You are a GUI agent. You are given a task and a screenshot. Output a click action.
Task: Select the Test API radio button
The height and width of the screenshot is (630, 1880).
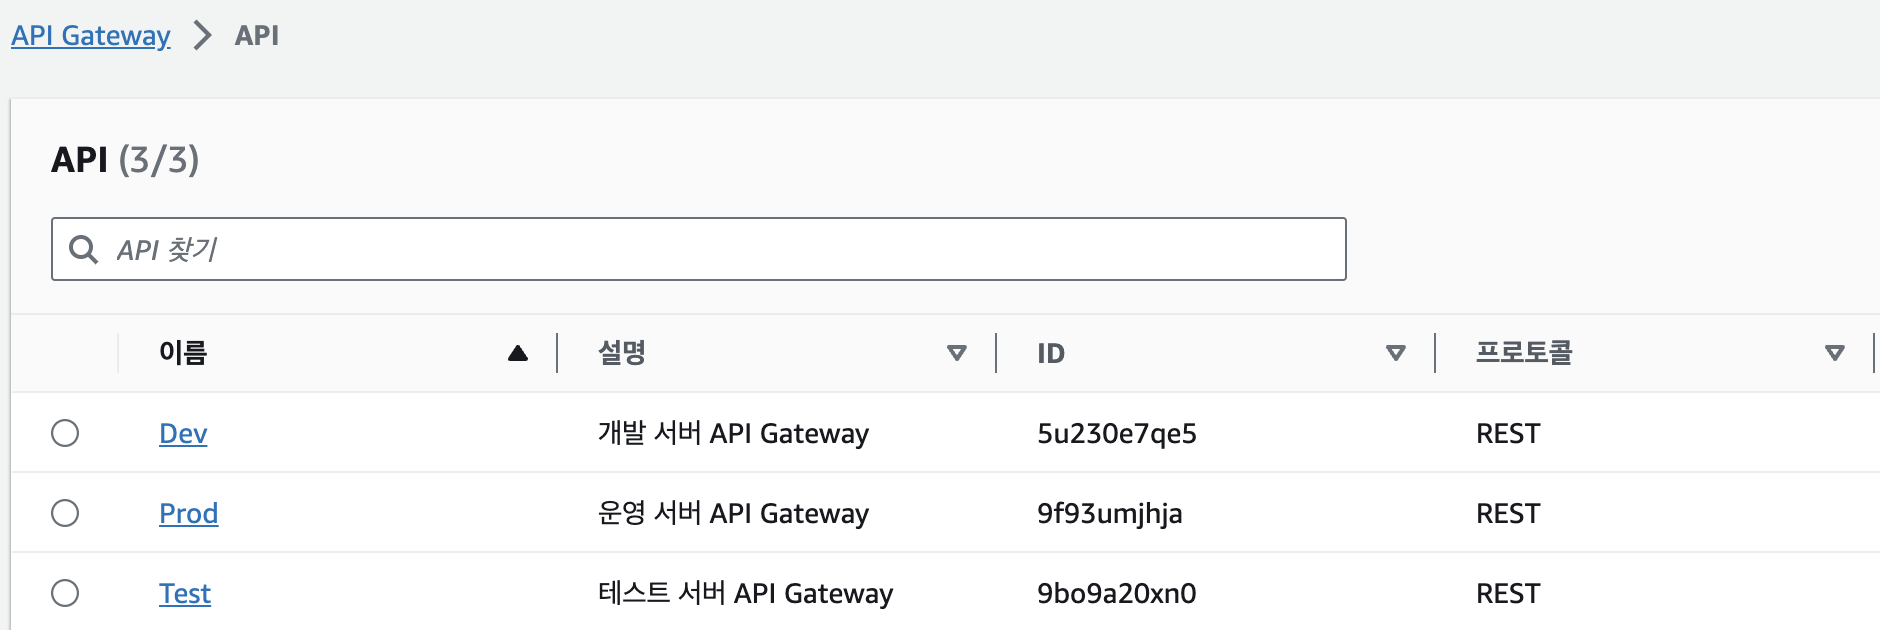coord(65,593)
